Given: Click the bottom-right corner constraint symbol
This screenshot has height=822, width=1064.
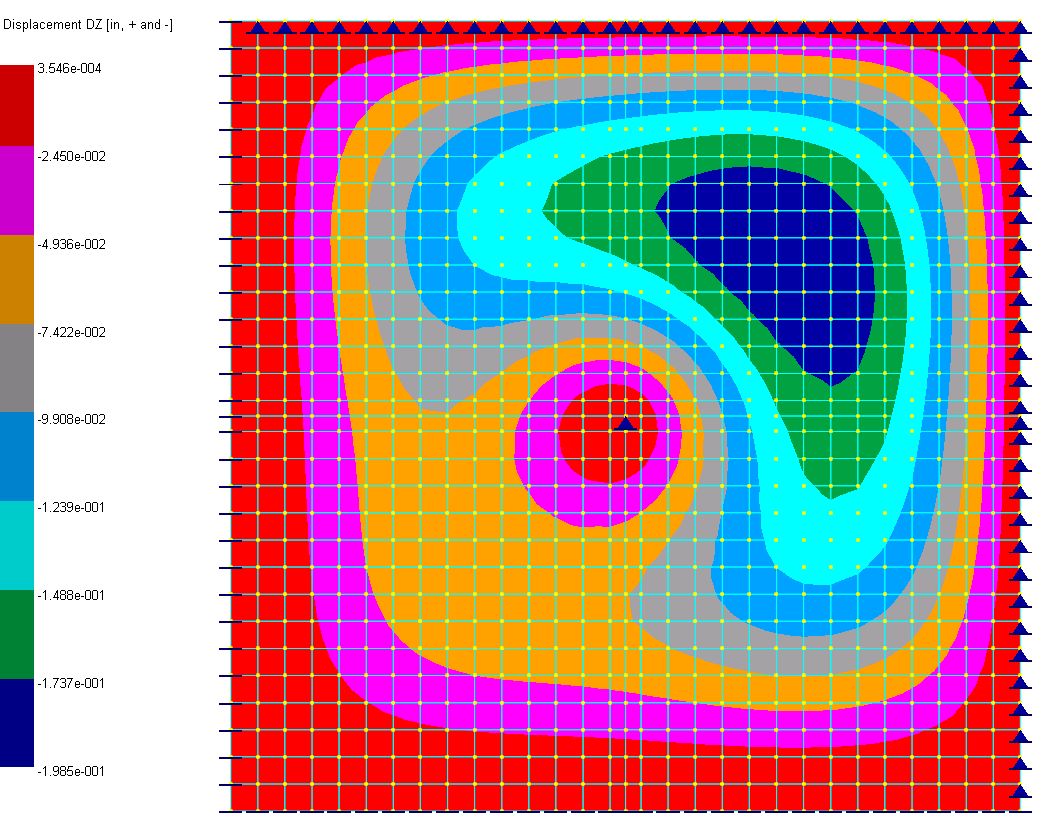Looking at the screenshot, I should pyautogui.click(x=1022, y=792).
